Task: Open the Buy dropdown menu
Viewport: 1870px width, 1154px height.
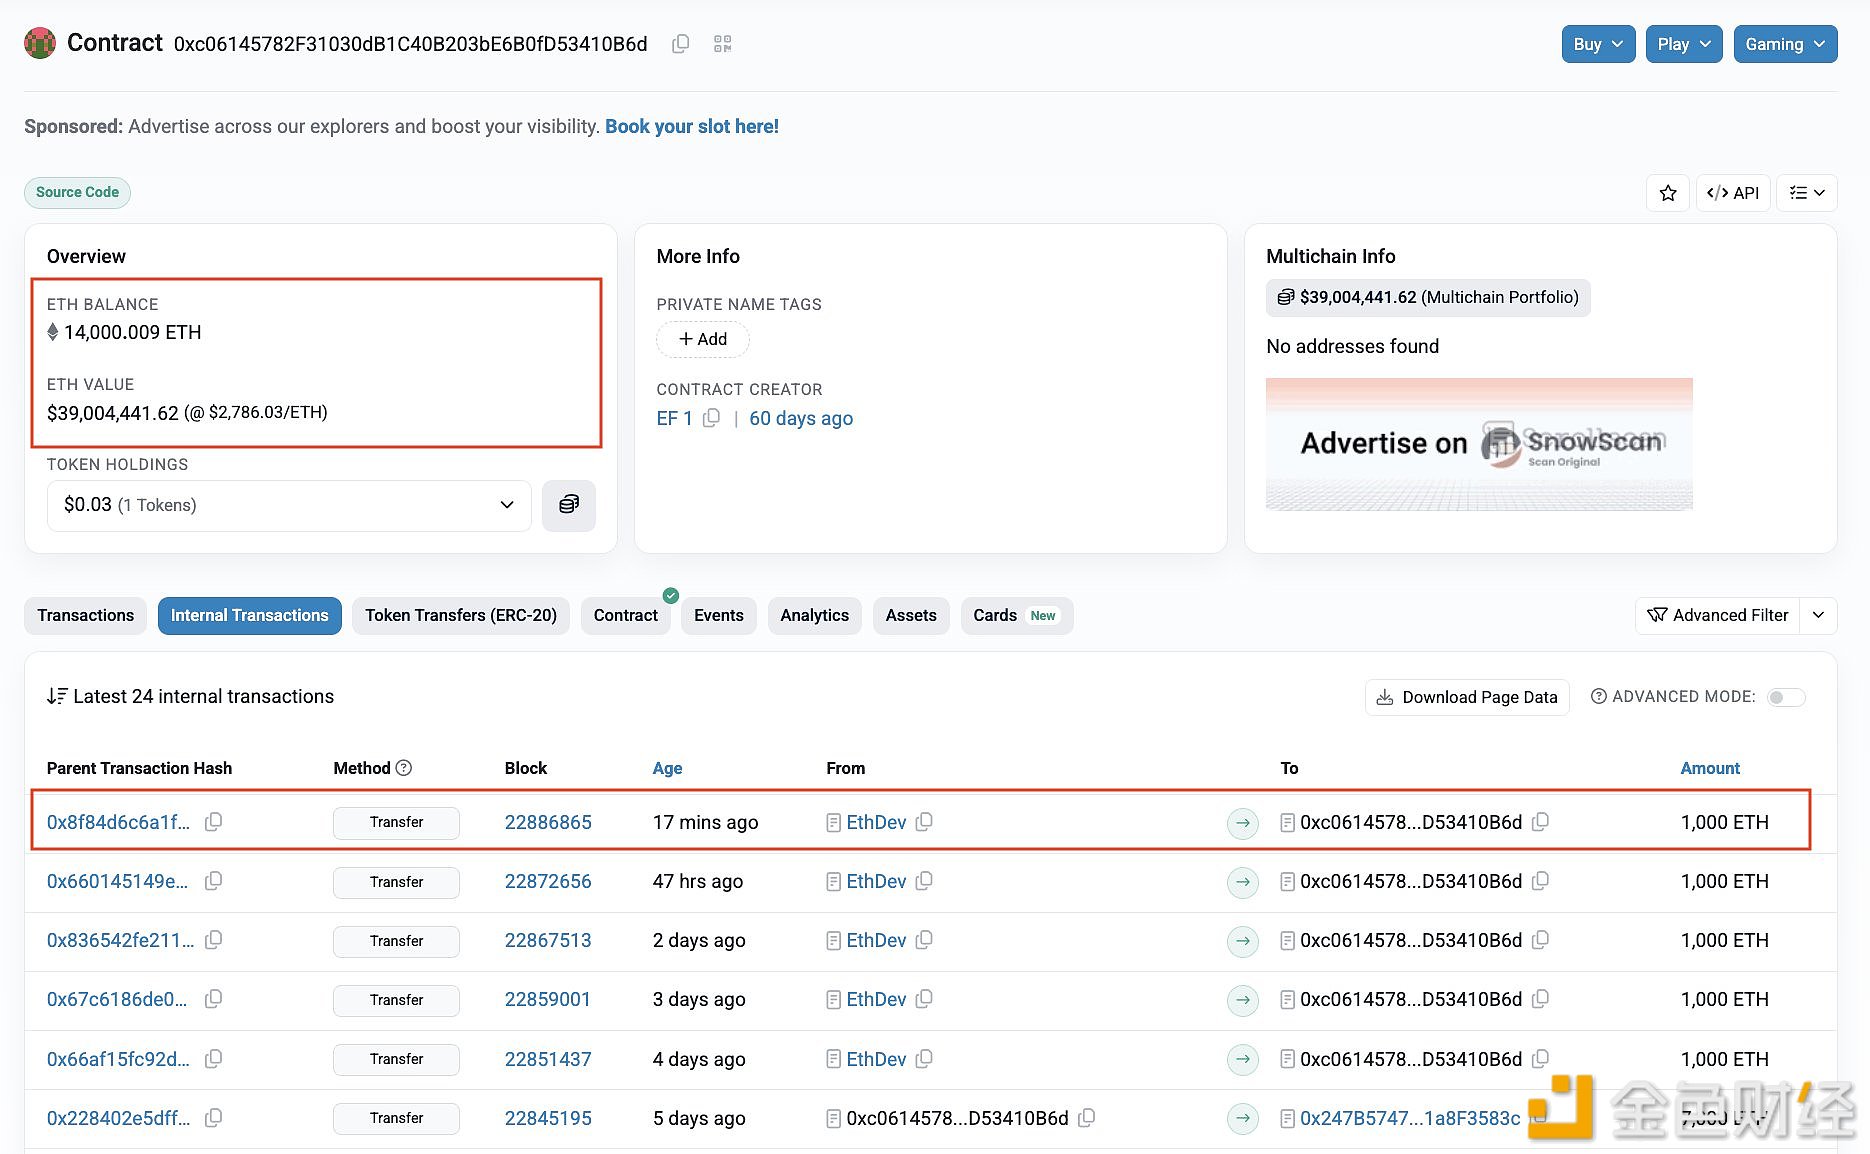Action: [1598, 44]
